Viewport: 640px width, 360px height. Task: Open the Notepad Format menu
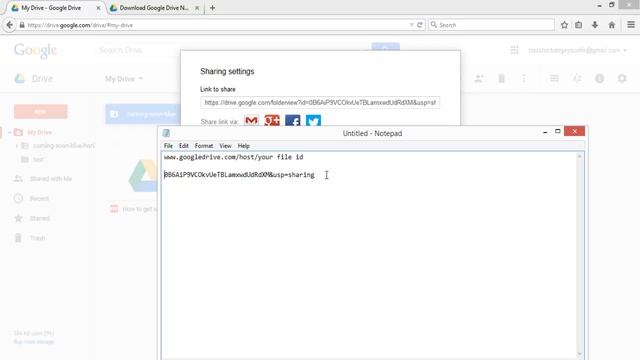click(204, 146)
